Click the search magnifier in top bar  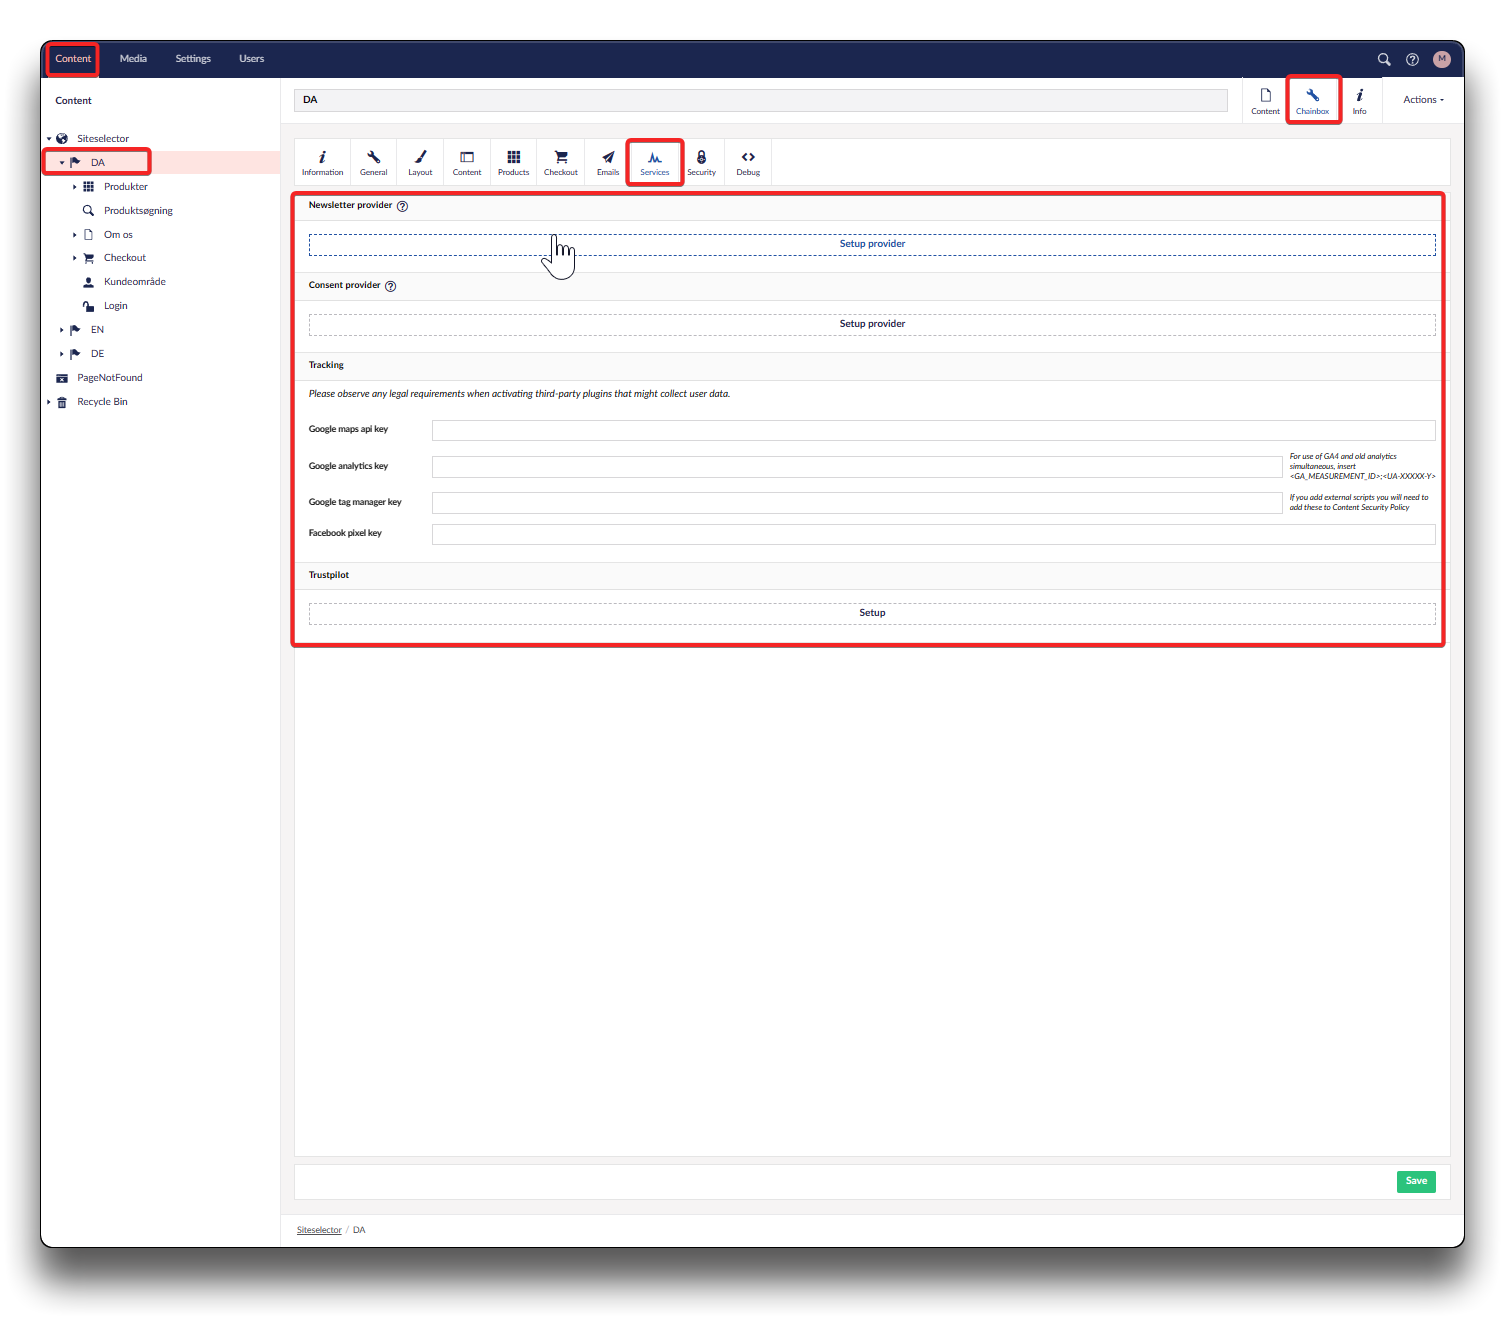[1384, 60]
